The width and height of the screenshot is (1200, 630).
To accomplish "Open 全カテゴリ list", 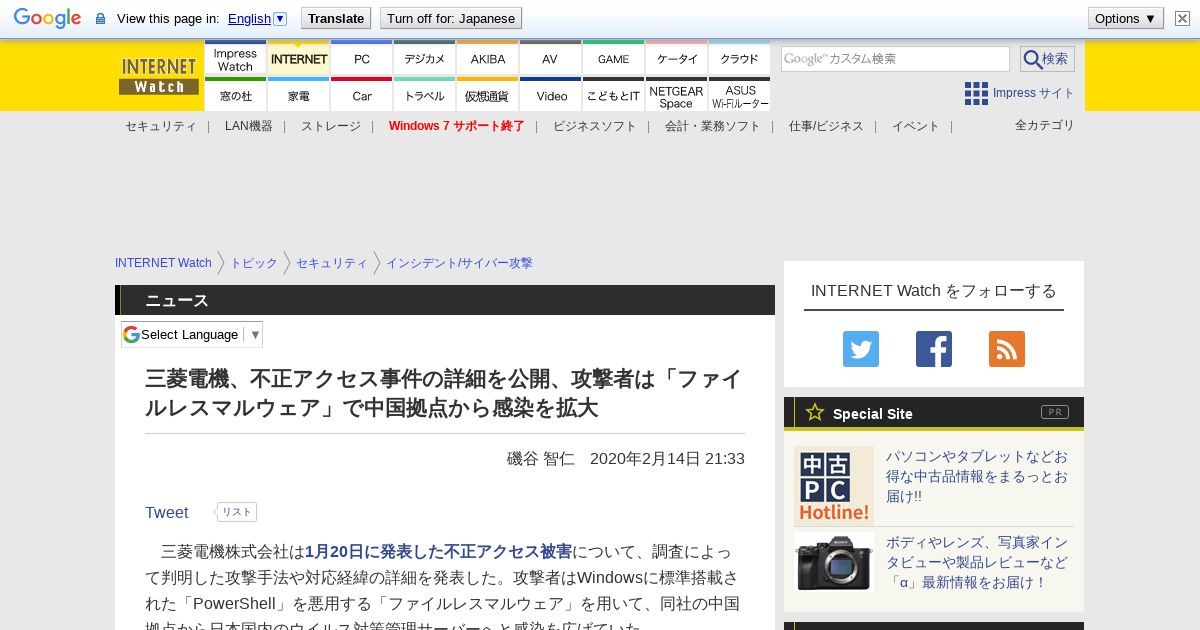I will 1044,125.
